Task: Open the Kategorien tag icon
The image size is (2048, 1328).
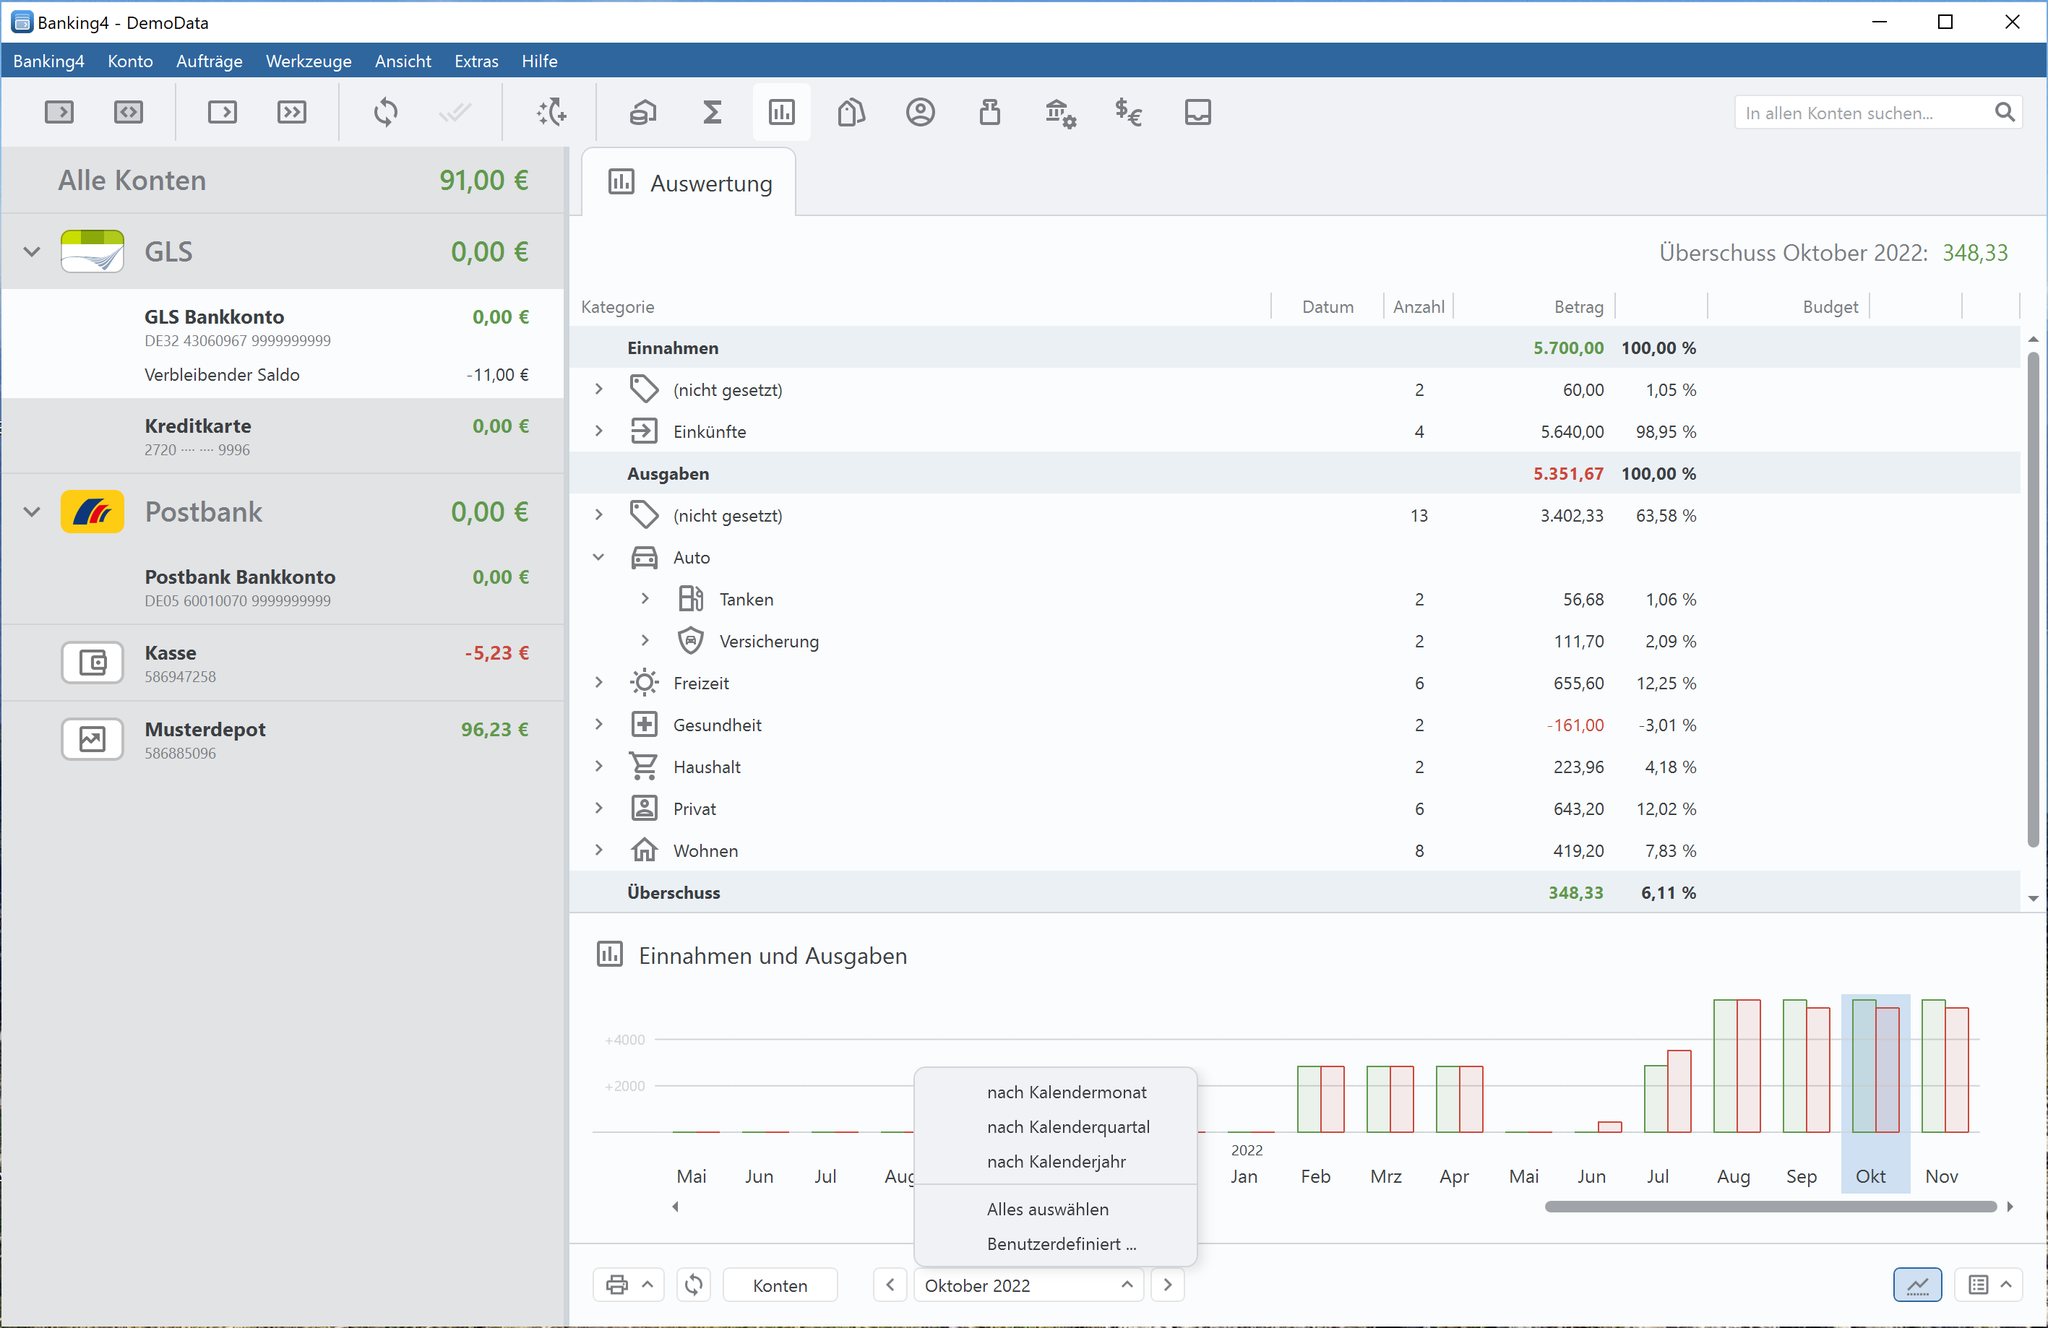Action: click(851, 112)
